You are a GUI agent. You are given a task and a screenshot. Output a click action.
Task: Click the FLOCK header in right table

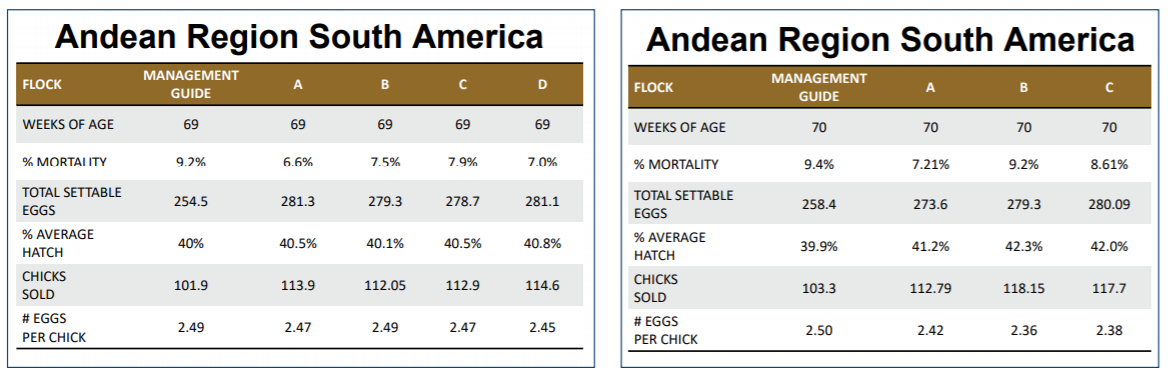click(653, 88)
